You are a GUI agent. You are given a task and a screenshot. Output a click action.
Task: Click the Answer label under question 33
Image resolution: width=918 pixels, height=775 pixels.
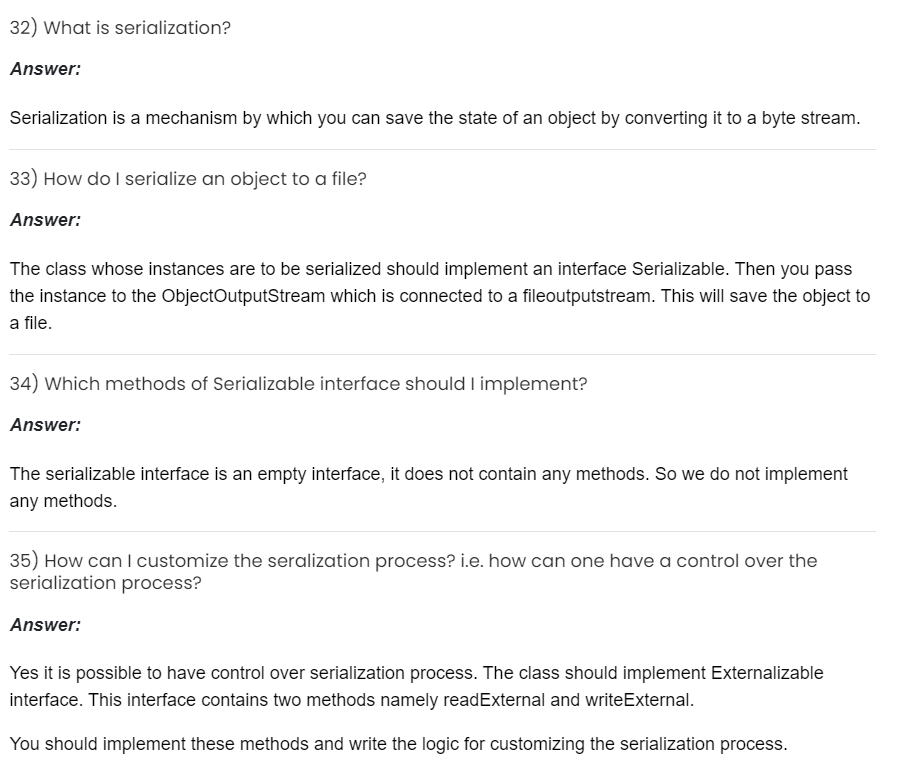point(45,220)
